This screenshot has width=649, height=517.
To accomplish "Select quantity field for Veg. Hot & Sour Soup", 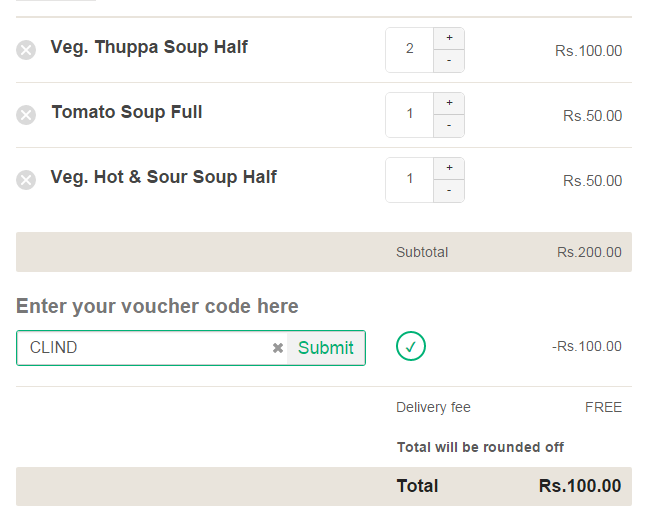I will 409,180.
